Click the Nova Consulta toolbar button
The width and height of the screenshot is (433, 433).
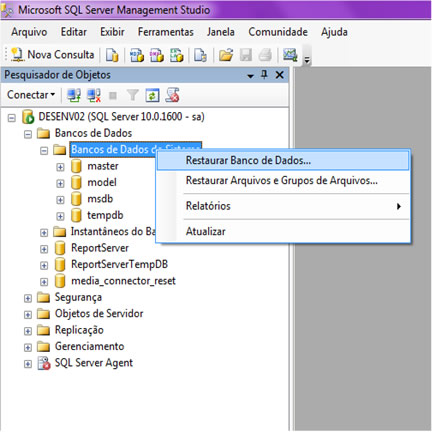click(53, 55)
